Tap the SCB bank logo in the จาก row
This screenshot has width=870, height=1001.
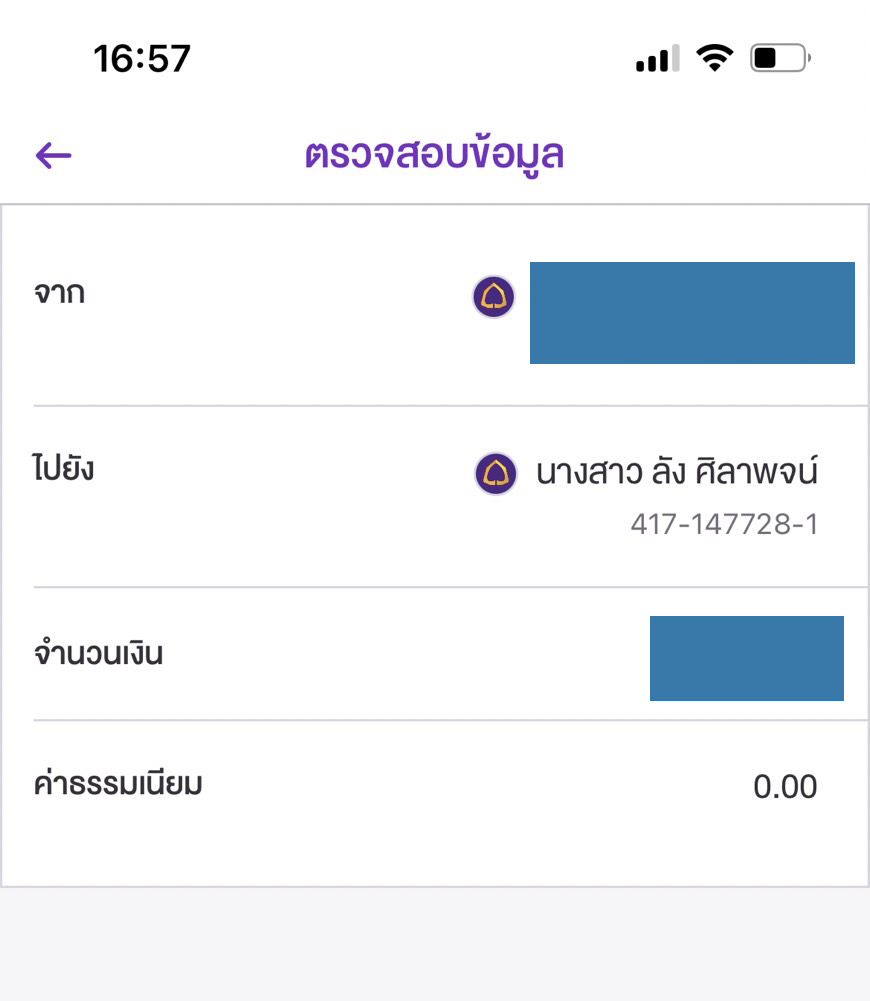[494, 297]
